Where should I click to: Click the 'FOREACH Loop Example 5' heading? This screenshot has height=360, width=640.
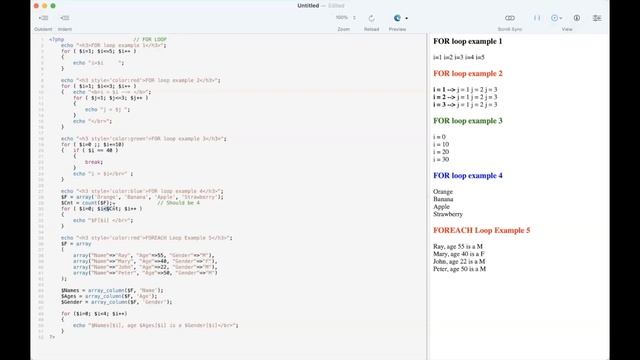click(x=482, y=230)
